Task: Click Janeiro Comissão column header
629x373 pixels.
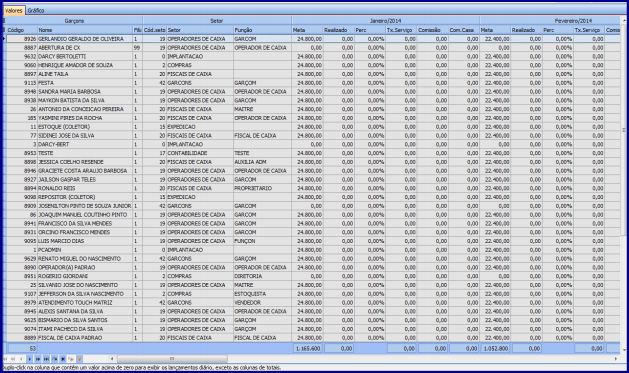Action: tap(432, 30)
